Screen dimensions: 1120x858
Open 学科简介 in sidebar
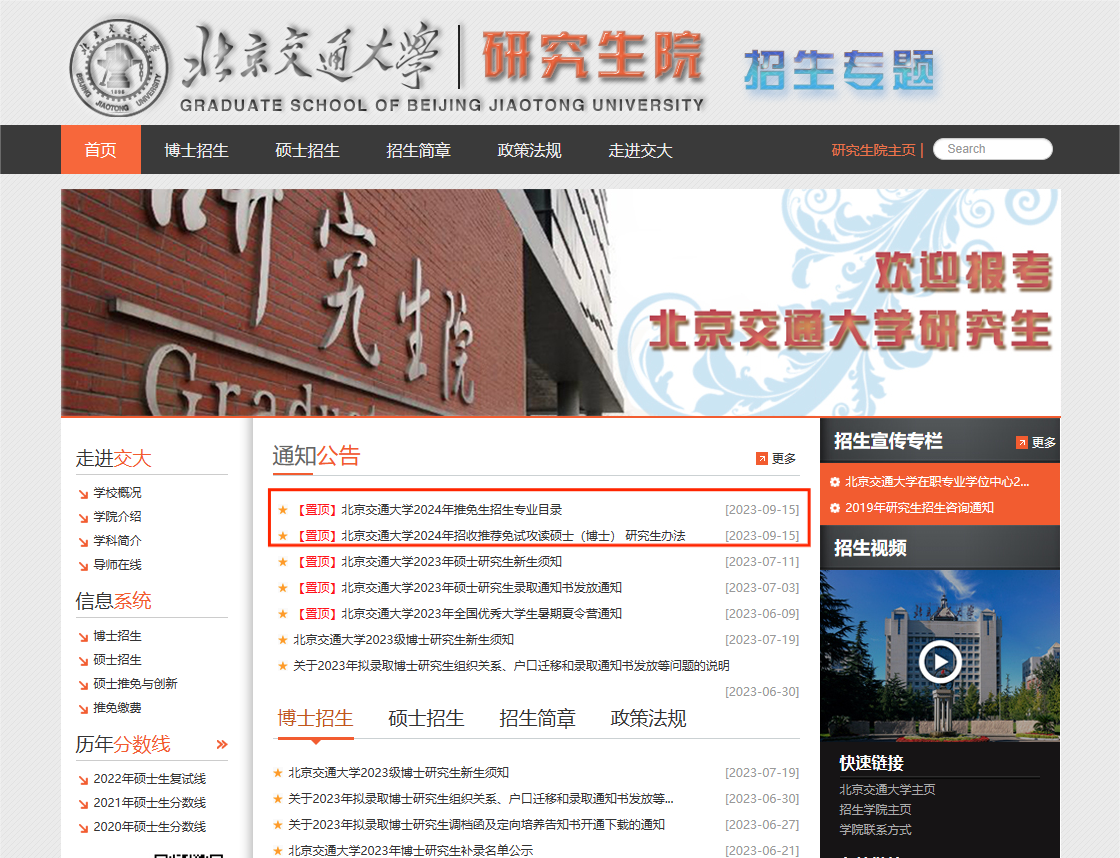tap(117, 541)
